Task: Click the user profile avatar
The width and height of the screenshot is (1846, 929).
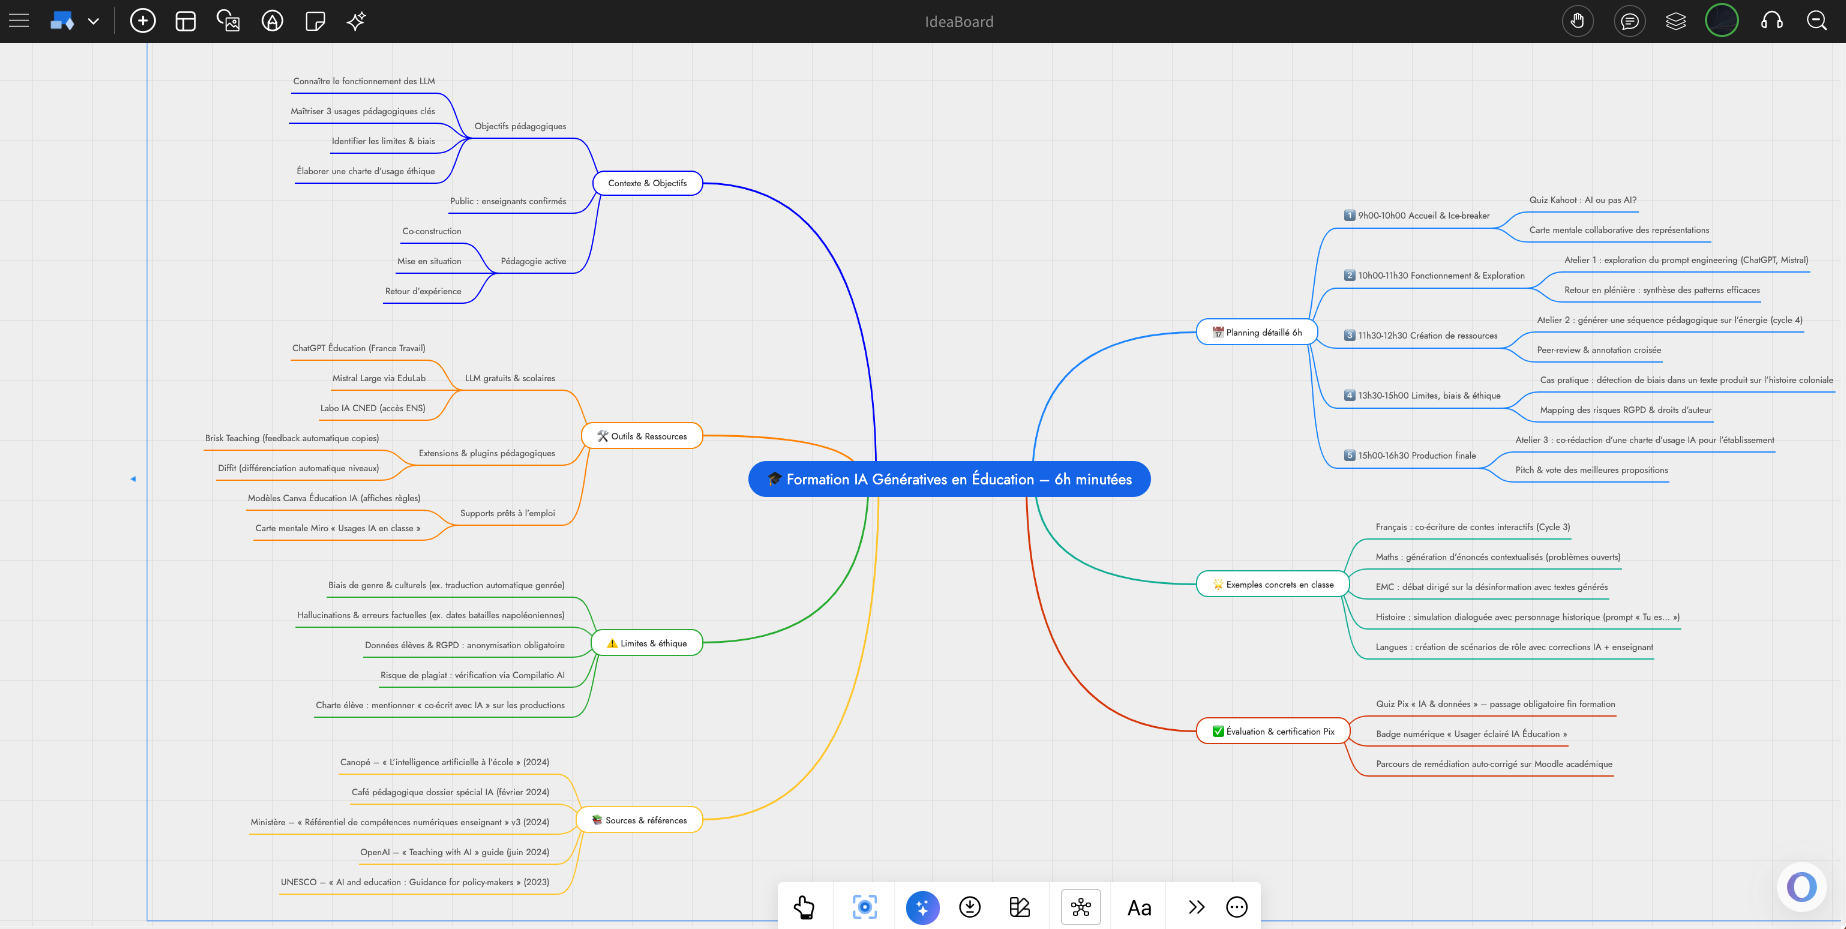Action: [x=1722, y=21]
